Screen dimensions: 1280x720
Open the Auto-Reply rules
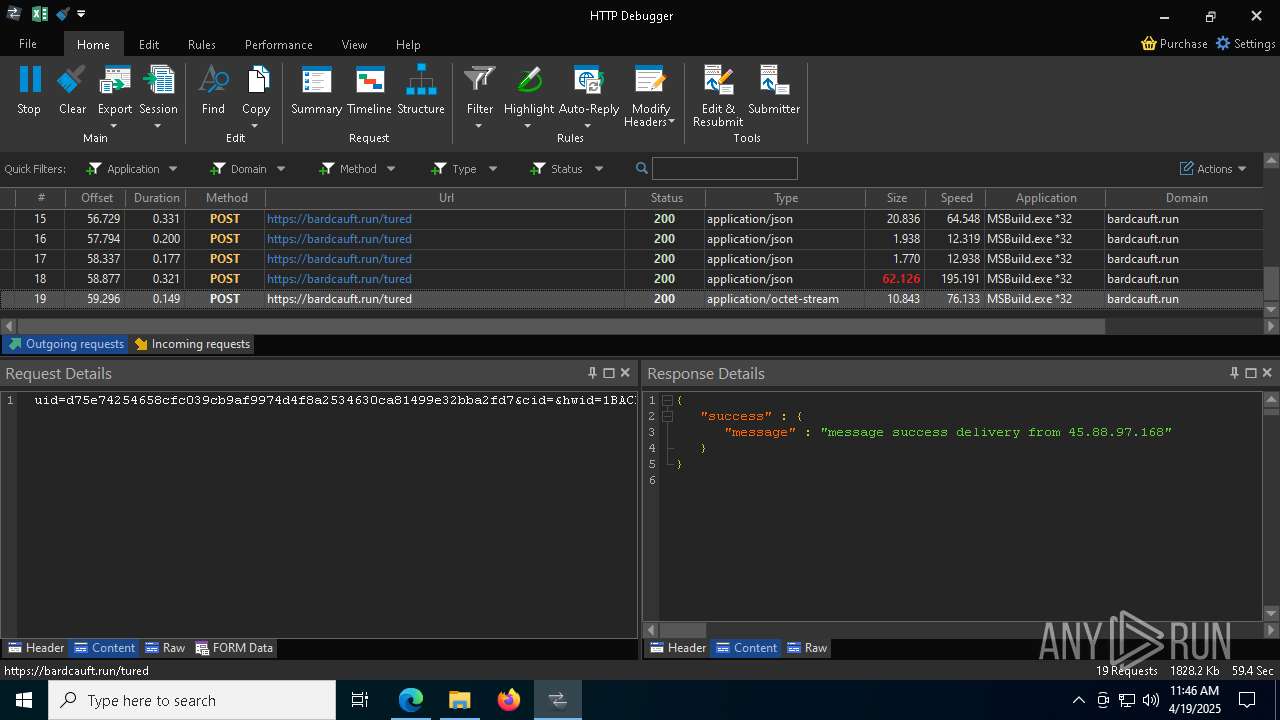tap(589, 96)
